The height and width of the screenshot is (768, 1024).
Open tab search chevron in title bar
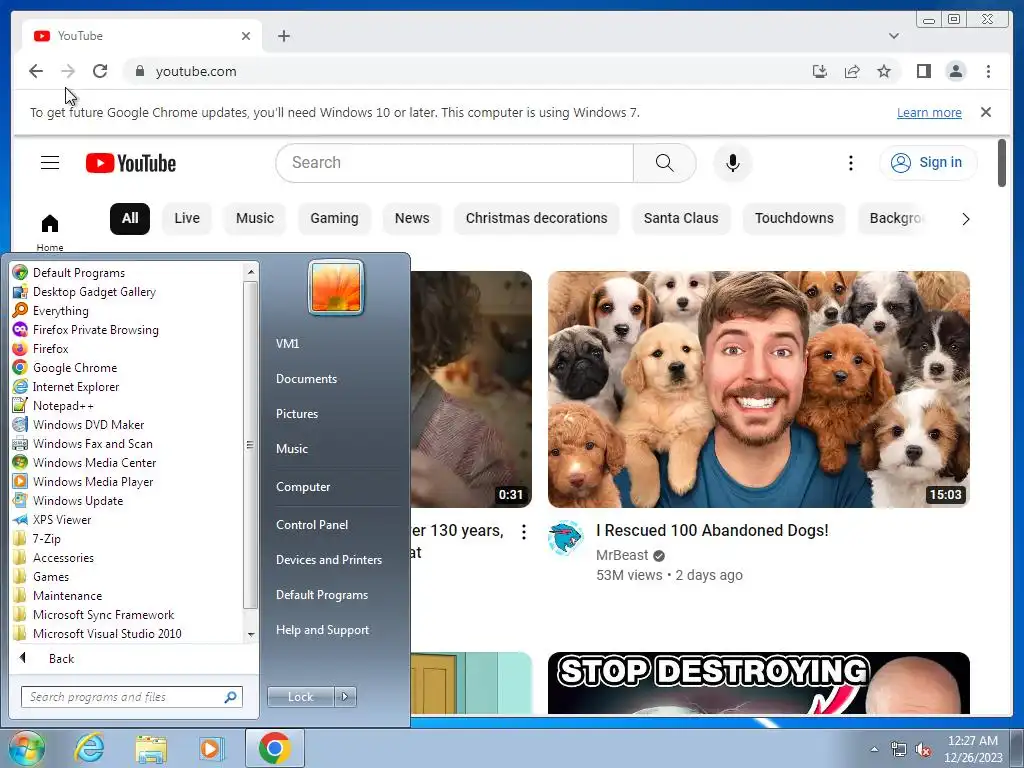pos(893,36)
